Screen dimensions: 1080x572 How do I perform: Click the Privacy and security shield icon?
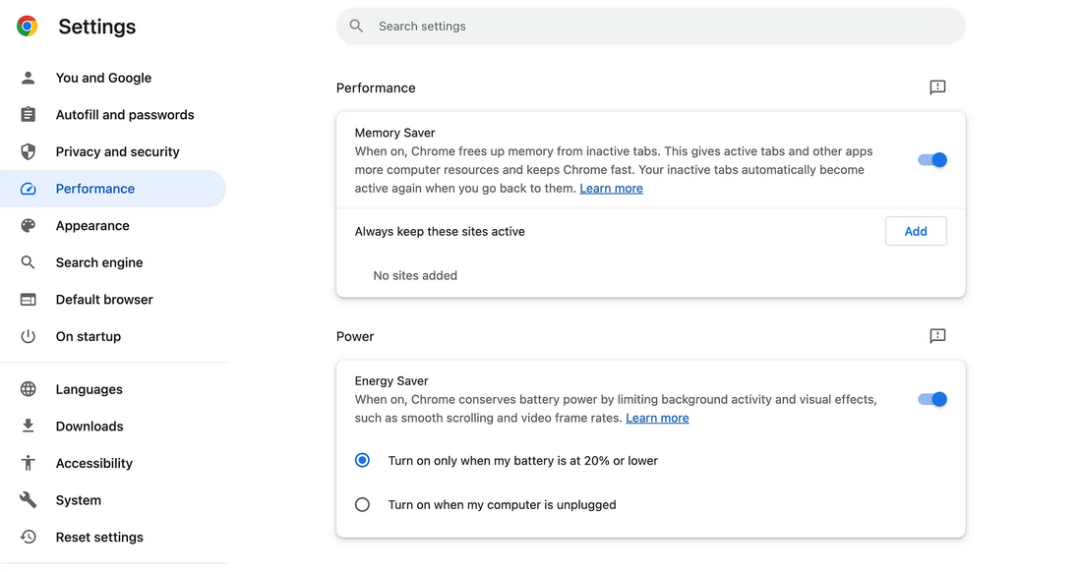tap(28, 152)
